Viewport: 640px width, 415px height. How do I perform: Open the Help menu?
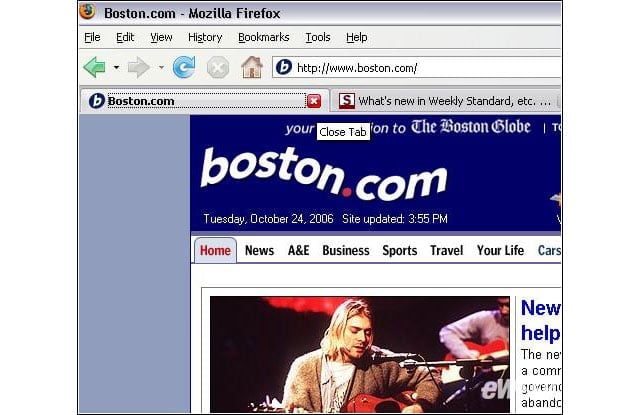click(x=356, y=37)
